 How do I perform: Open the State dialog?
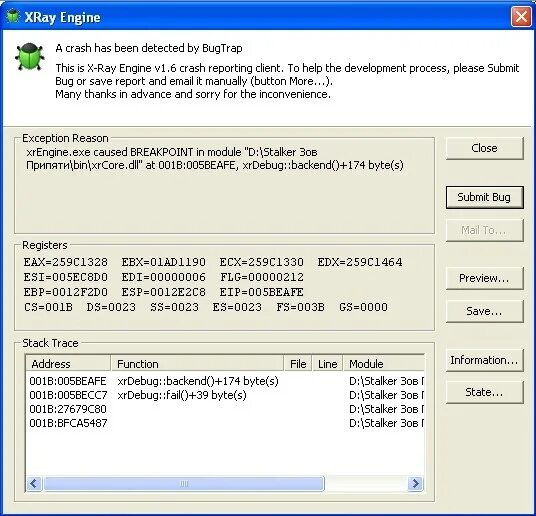pos(484,392)
